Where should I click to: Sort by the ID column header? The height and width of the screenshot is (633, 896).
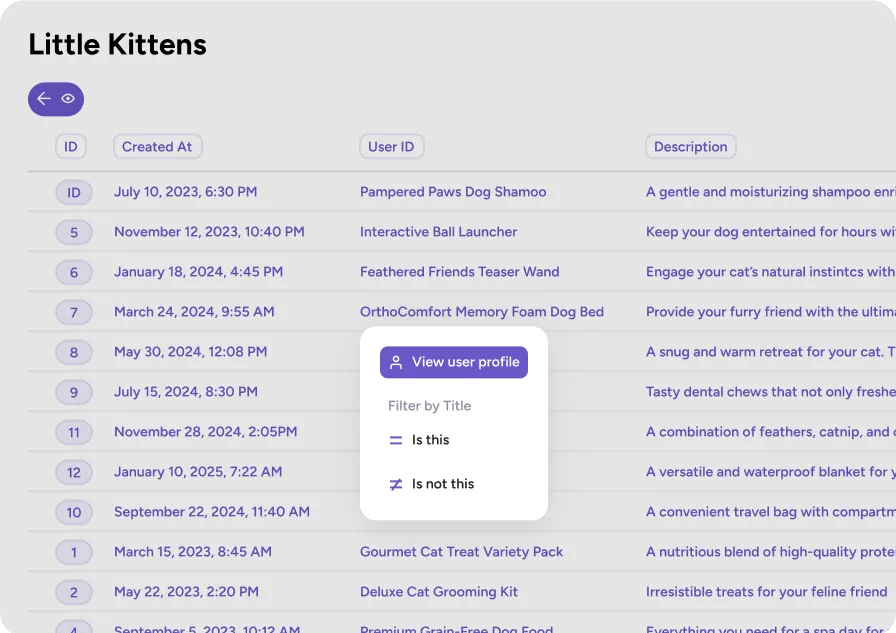[x=71, y=147]
